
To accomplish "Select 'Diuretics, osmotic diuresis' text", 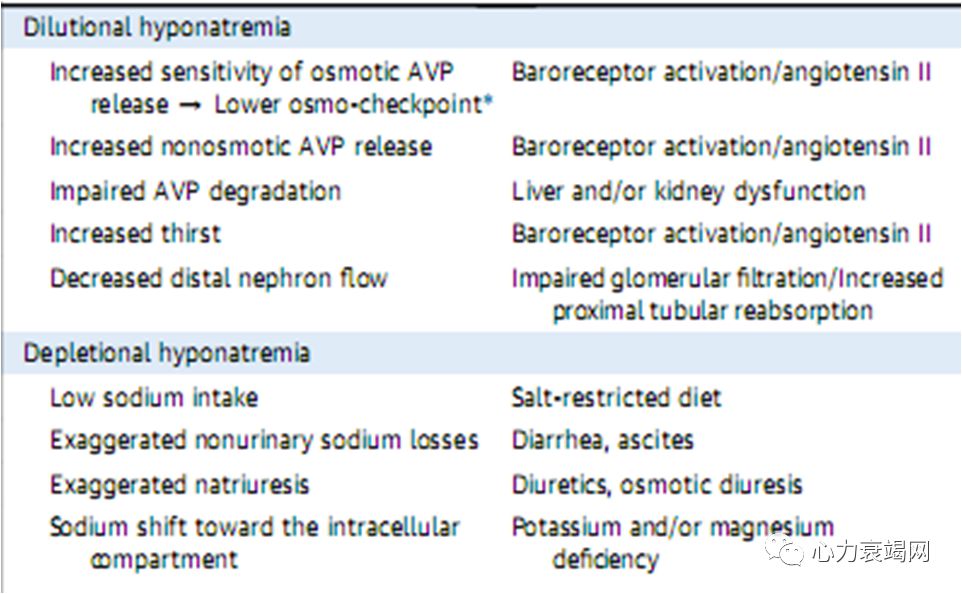I will point(657,485).
